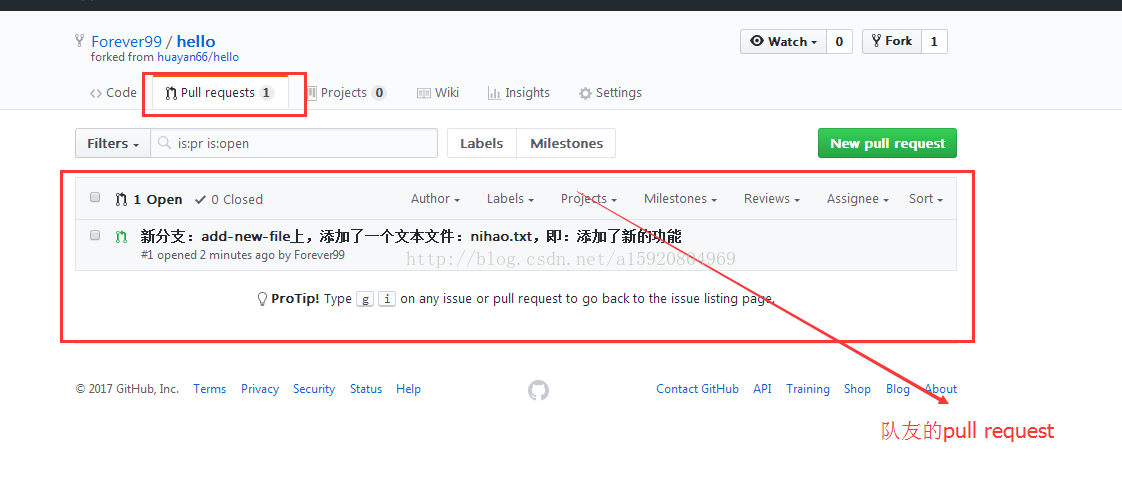Click Forever99 author link under pull request
Viewport: 1122px width, 496px height.
(319, 255)
